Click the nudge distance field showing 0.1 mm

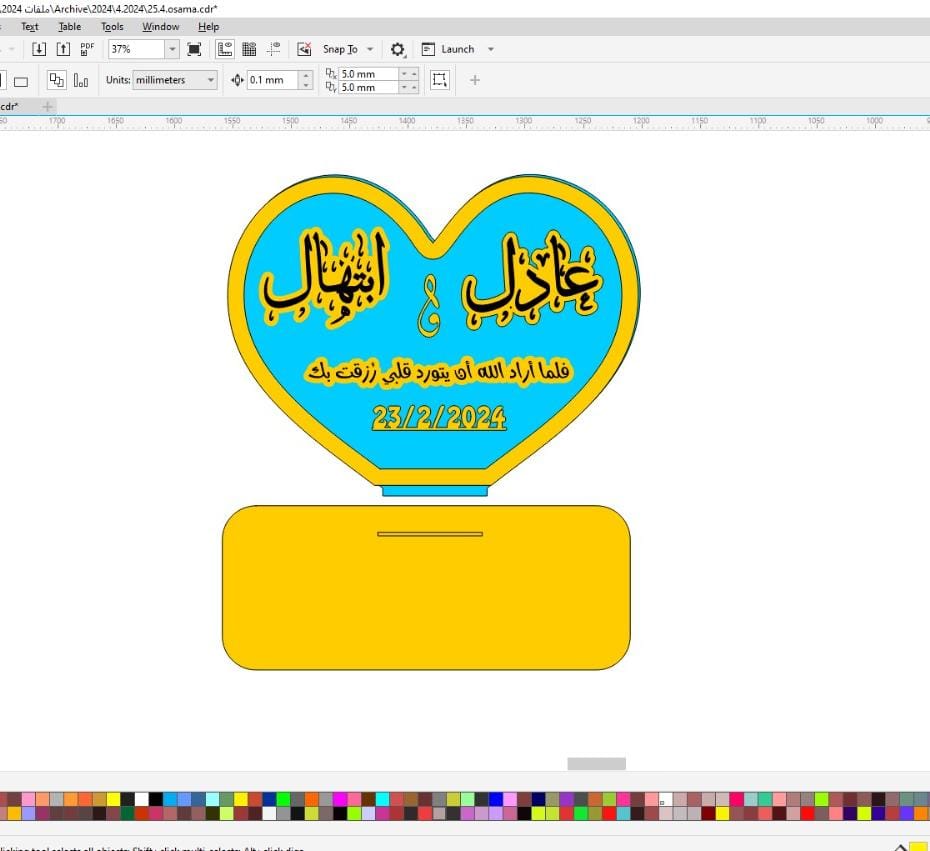[271, 80]
